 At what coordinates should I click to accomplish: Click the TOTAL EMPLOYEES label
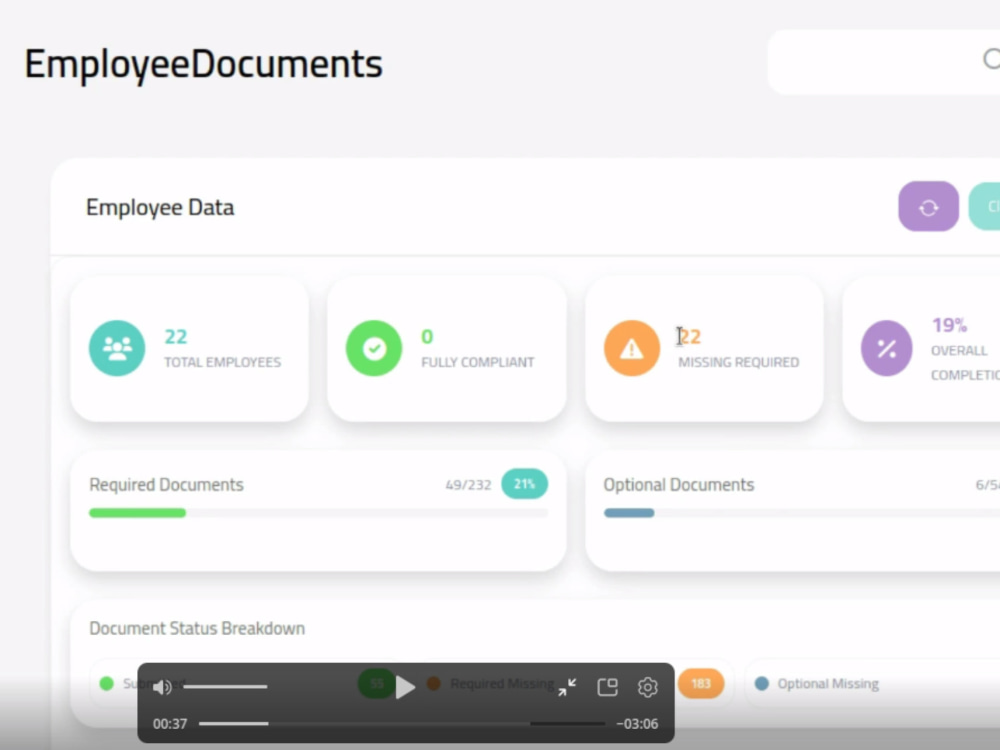223,362
